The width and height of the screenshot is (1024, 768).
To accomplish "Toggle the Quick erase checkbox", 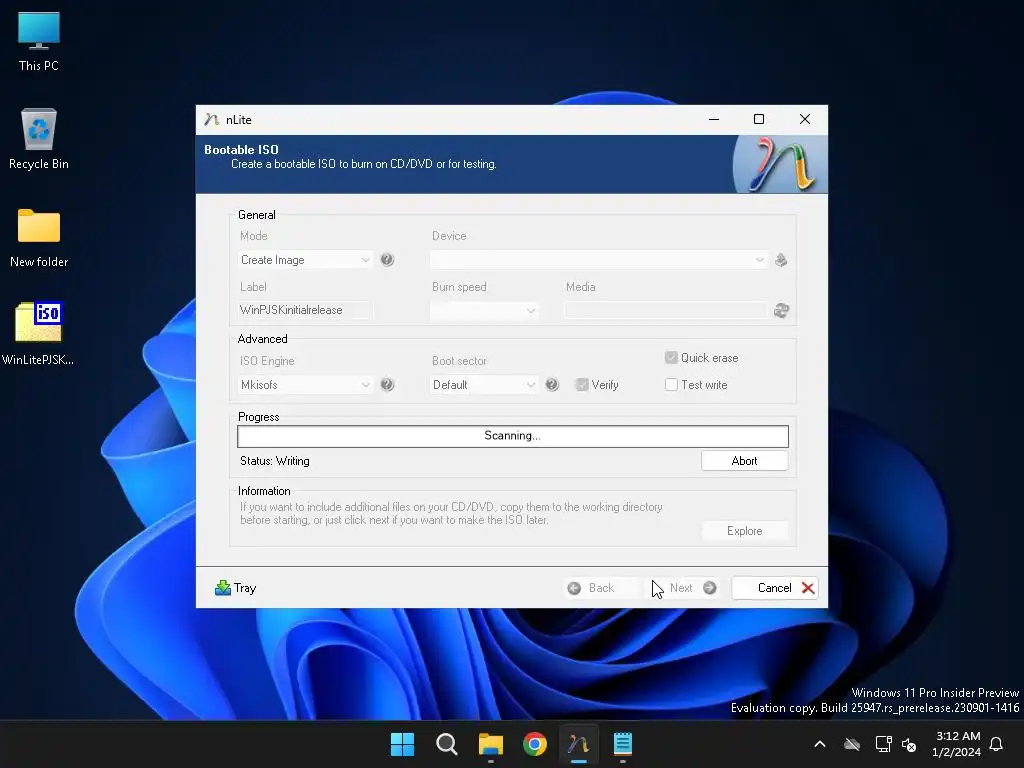I will pos(671,357).
